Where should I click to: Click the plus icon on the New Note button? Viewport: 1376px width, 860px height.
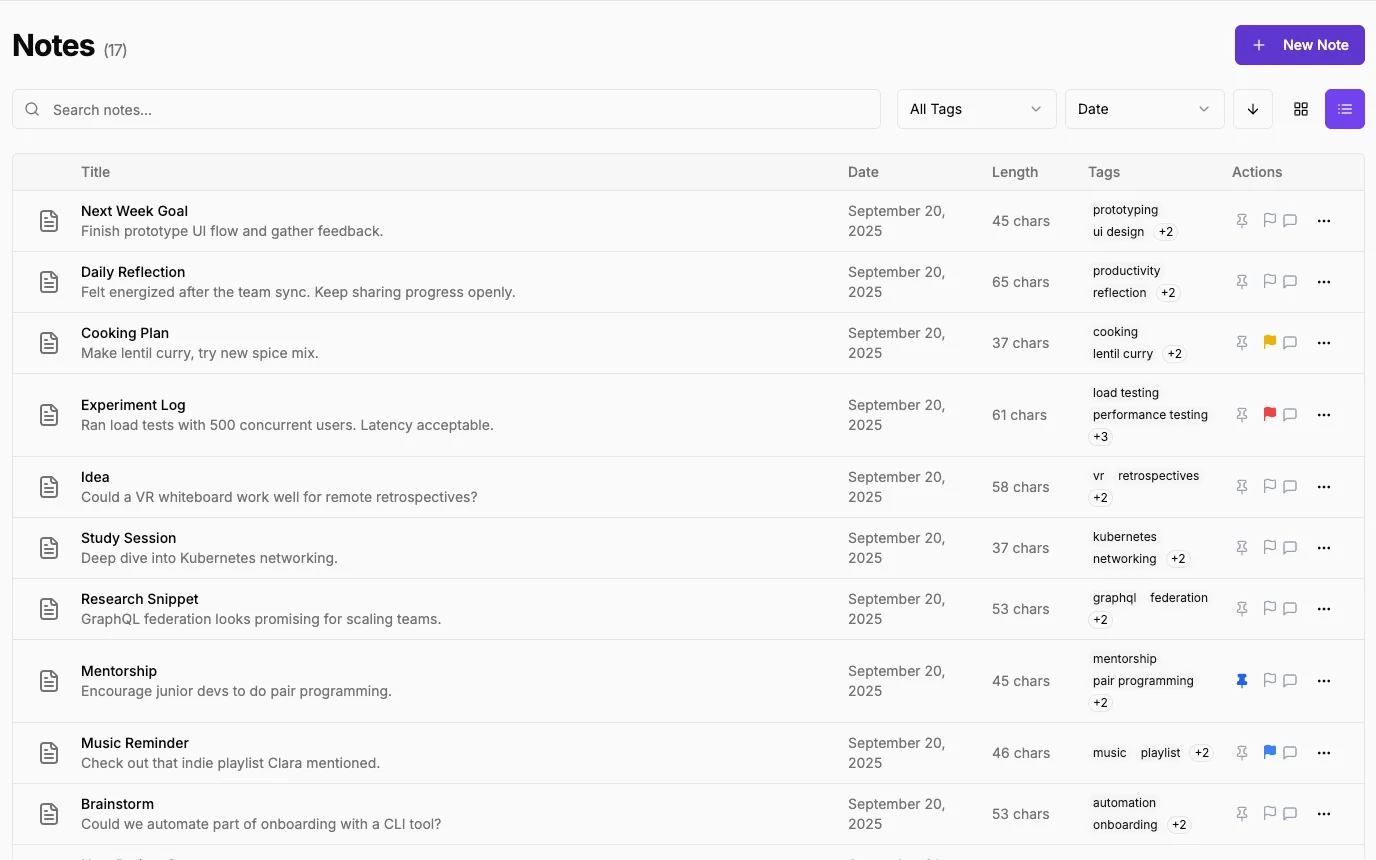tap(1258, 45)
